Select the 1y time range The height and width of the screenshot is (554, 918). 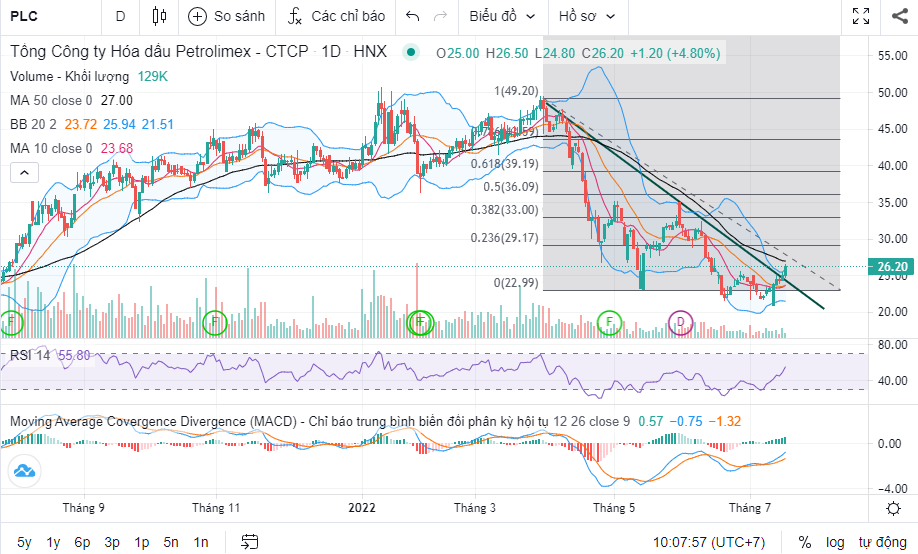(x=53, y=542)
